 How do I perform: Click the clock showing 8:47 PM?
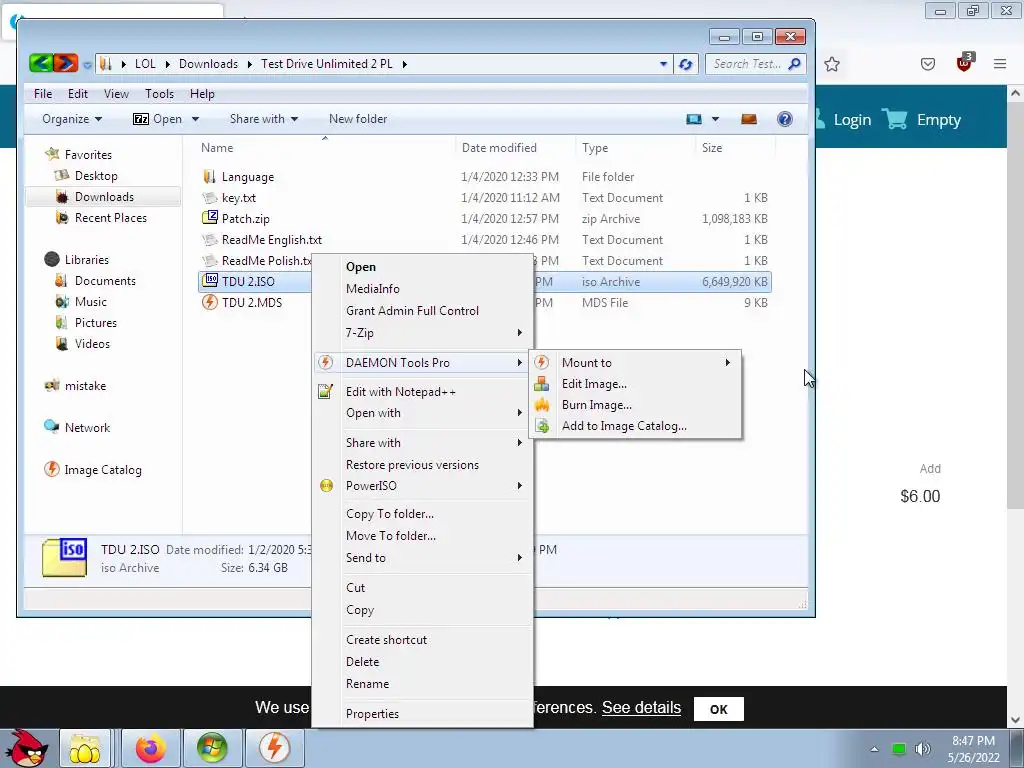tap(973, 741)
